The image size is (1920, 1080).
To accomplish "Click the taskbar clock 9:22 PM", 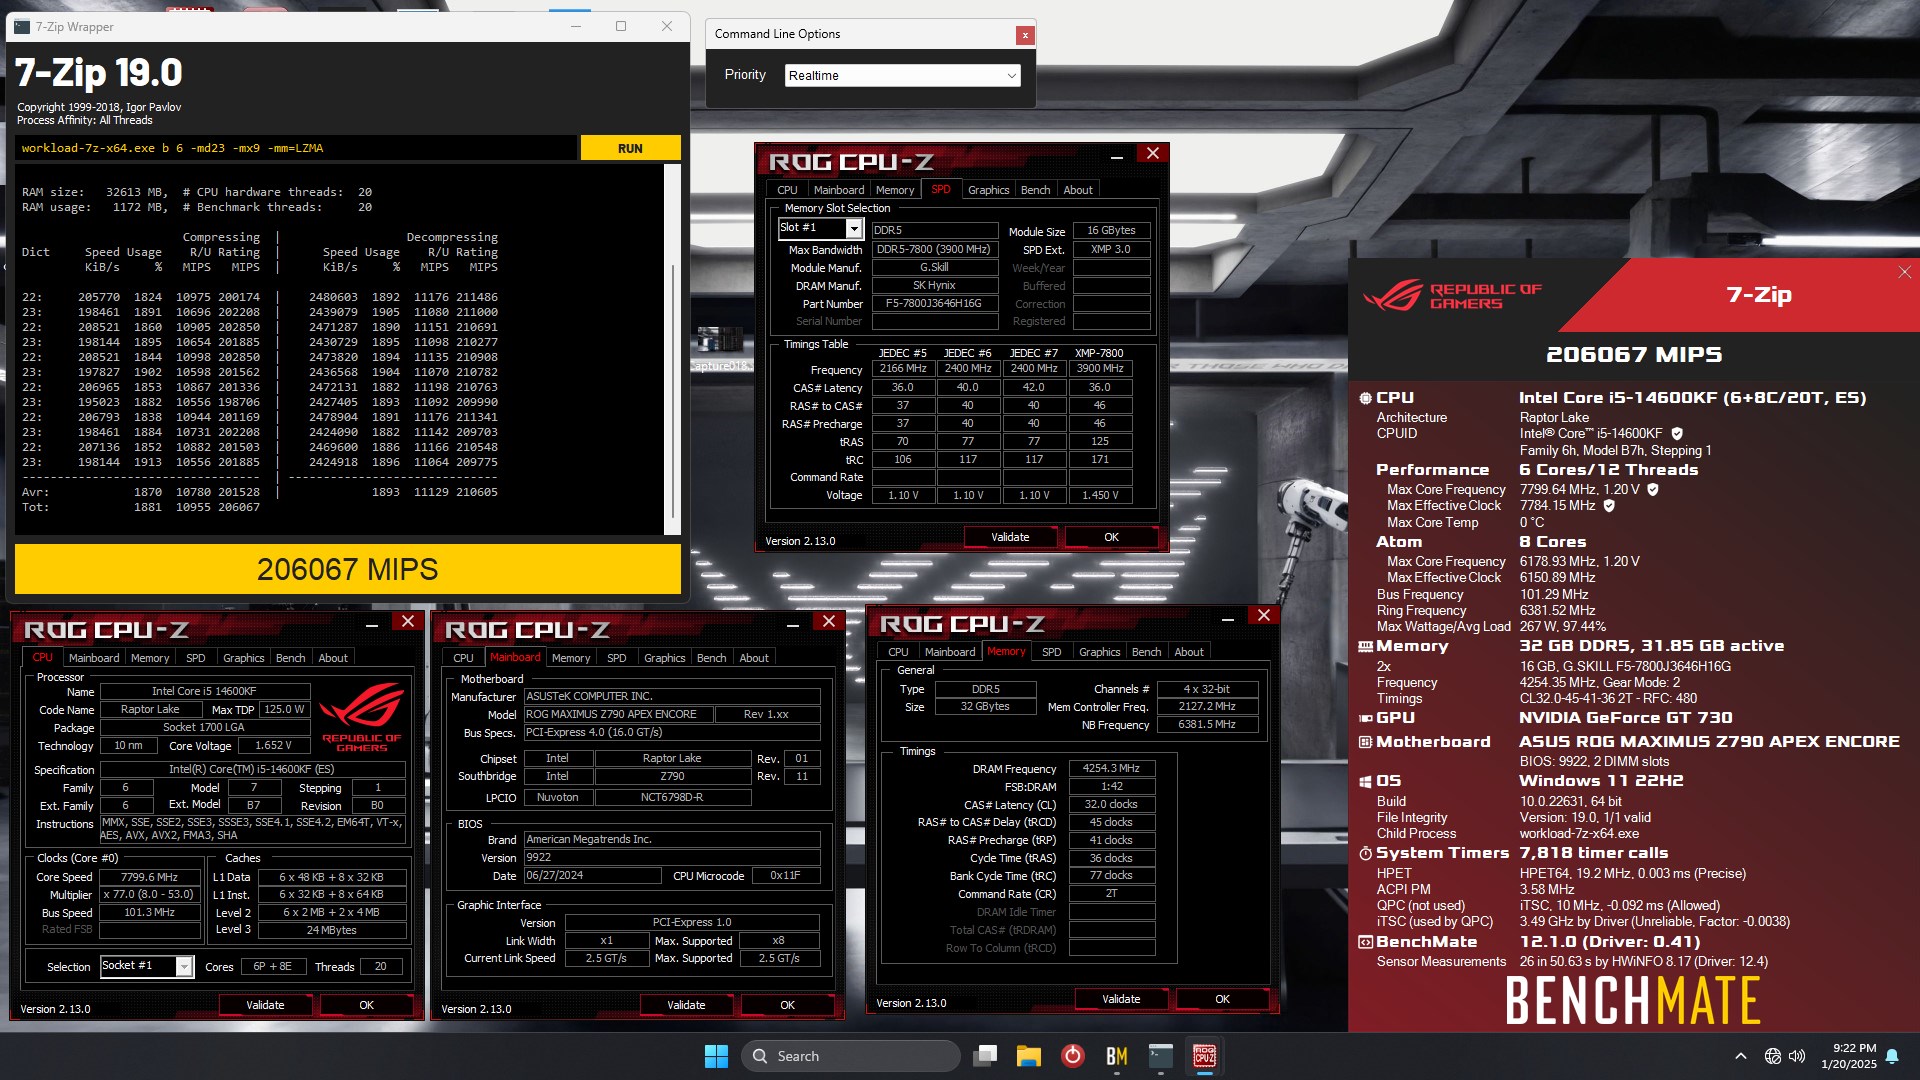I will [1849, 1056].
